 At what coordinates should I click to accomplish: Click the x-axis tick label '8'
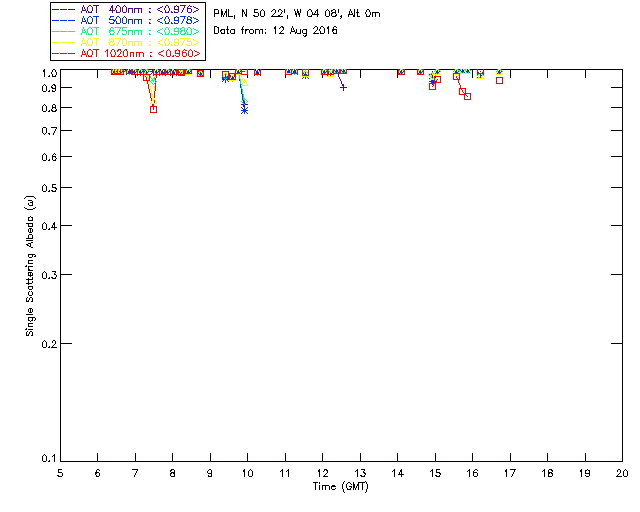pyautogui.click(x=173, y=473)
